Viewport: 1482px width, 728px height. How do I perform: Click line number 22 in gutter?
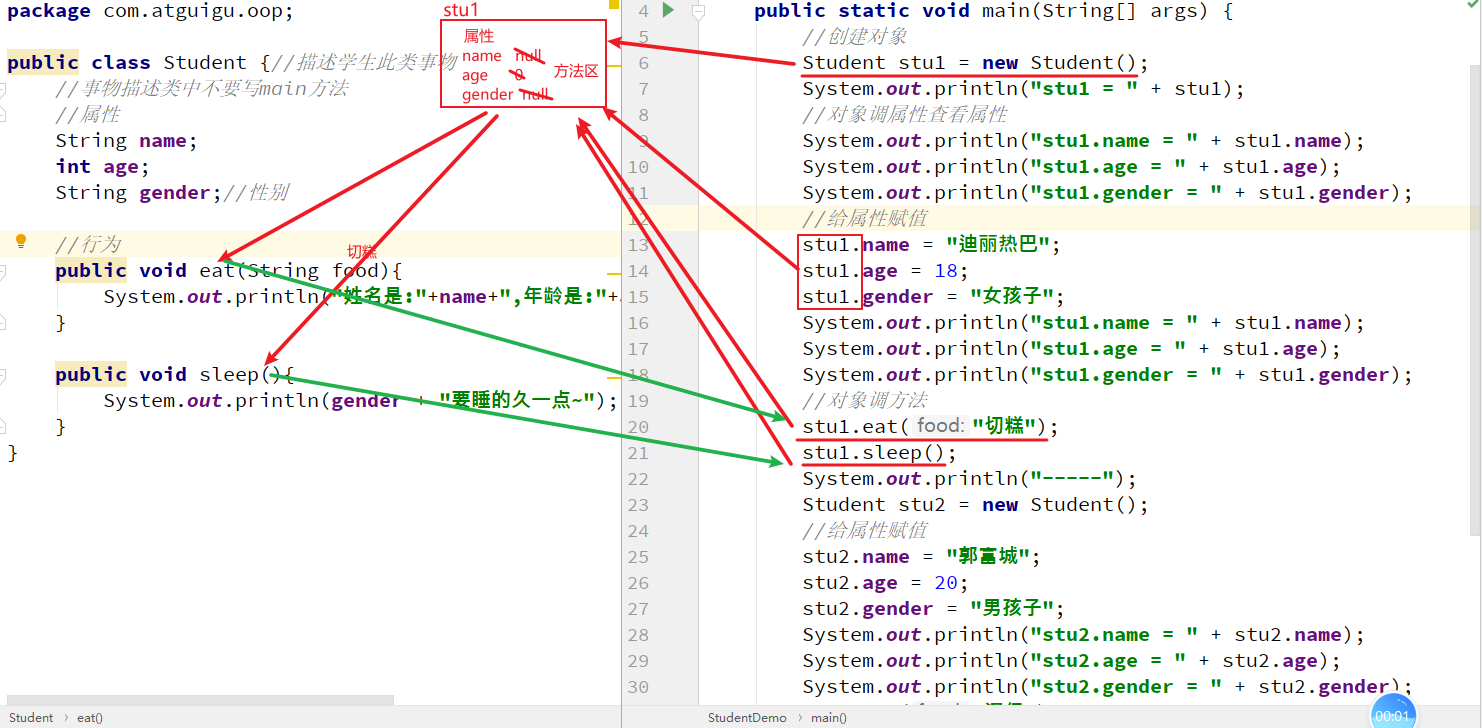point(638,479)
